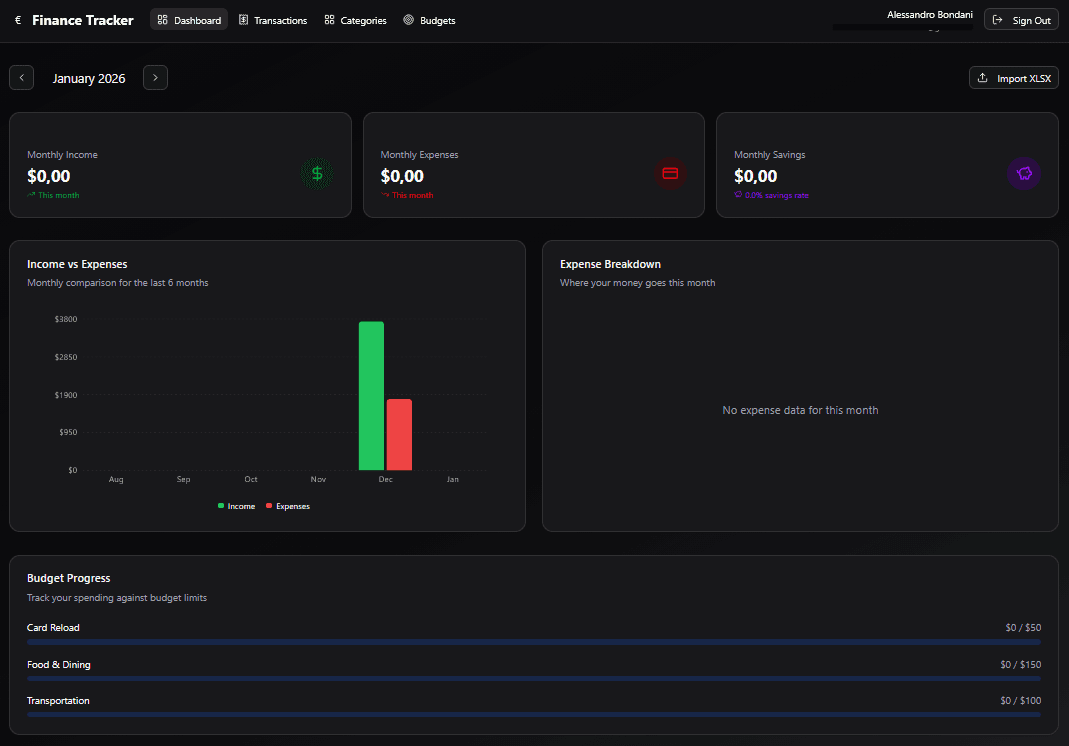Select the Dashboard grid icon in the navbar
Screen dimensions: 1069x746
click(163, 19)
